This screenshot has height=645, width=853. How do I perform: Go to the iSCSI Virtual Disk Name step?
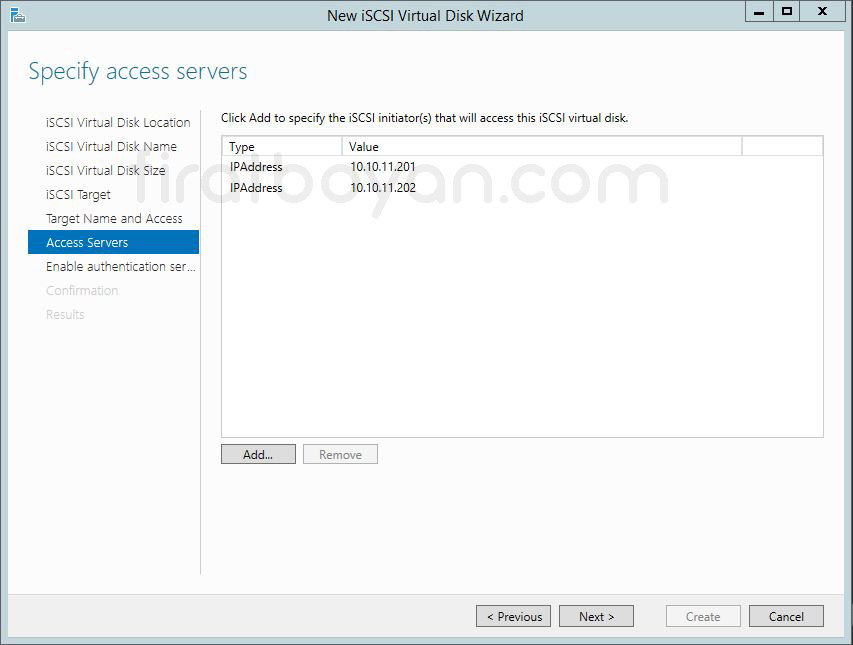point(112,146)
